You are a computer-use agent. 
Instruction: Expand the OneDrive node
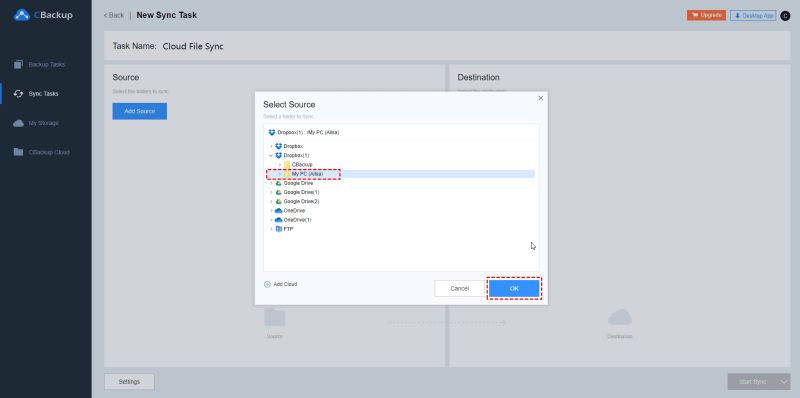click(271, 211)
